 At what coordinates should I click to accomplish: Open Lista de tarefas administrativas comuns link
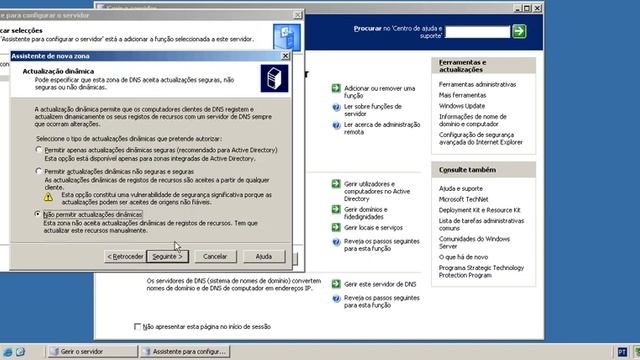point(481,224)
